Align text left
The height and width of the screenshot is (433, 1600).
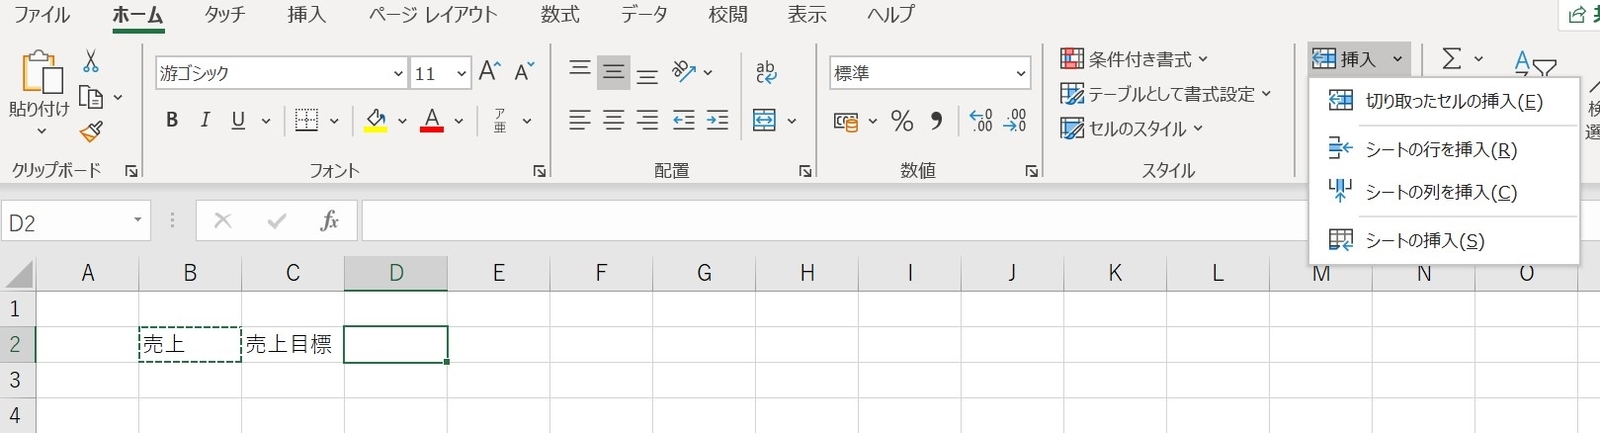pyautogui.click(x=580, y=121)
